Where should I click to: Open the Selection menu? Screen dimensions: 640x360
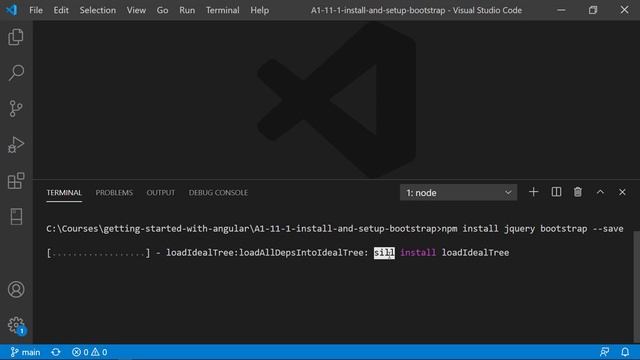98,10
